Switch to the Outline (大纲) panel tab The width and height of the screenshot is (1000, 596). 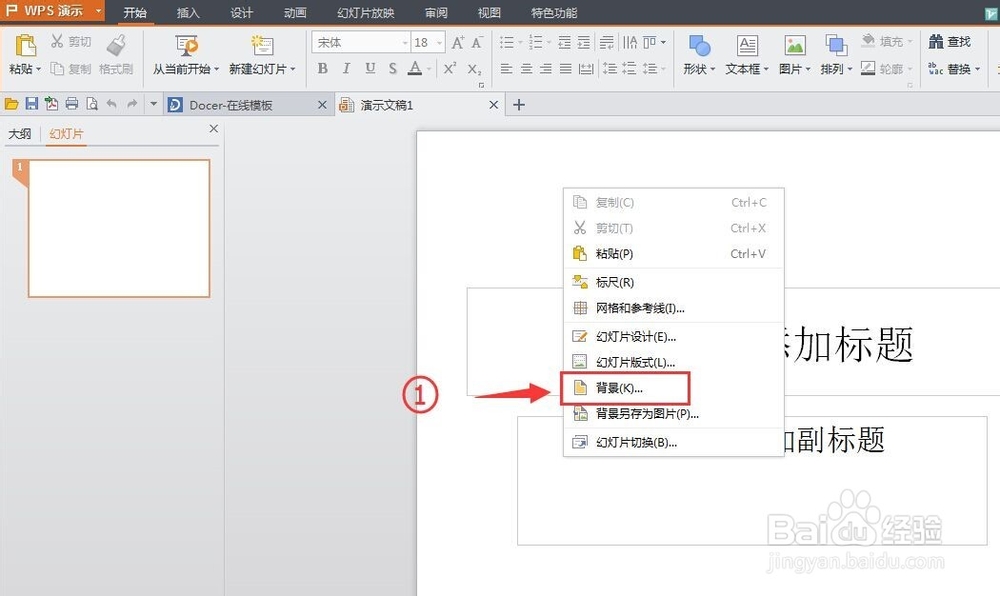20,134
